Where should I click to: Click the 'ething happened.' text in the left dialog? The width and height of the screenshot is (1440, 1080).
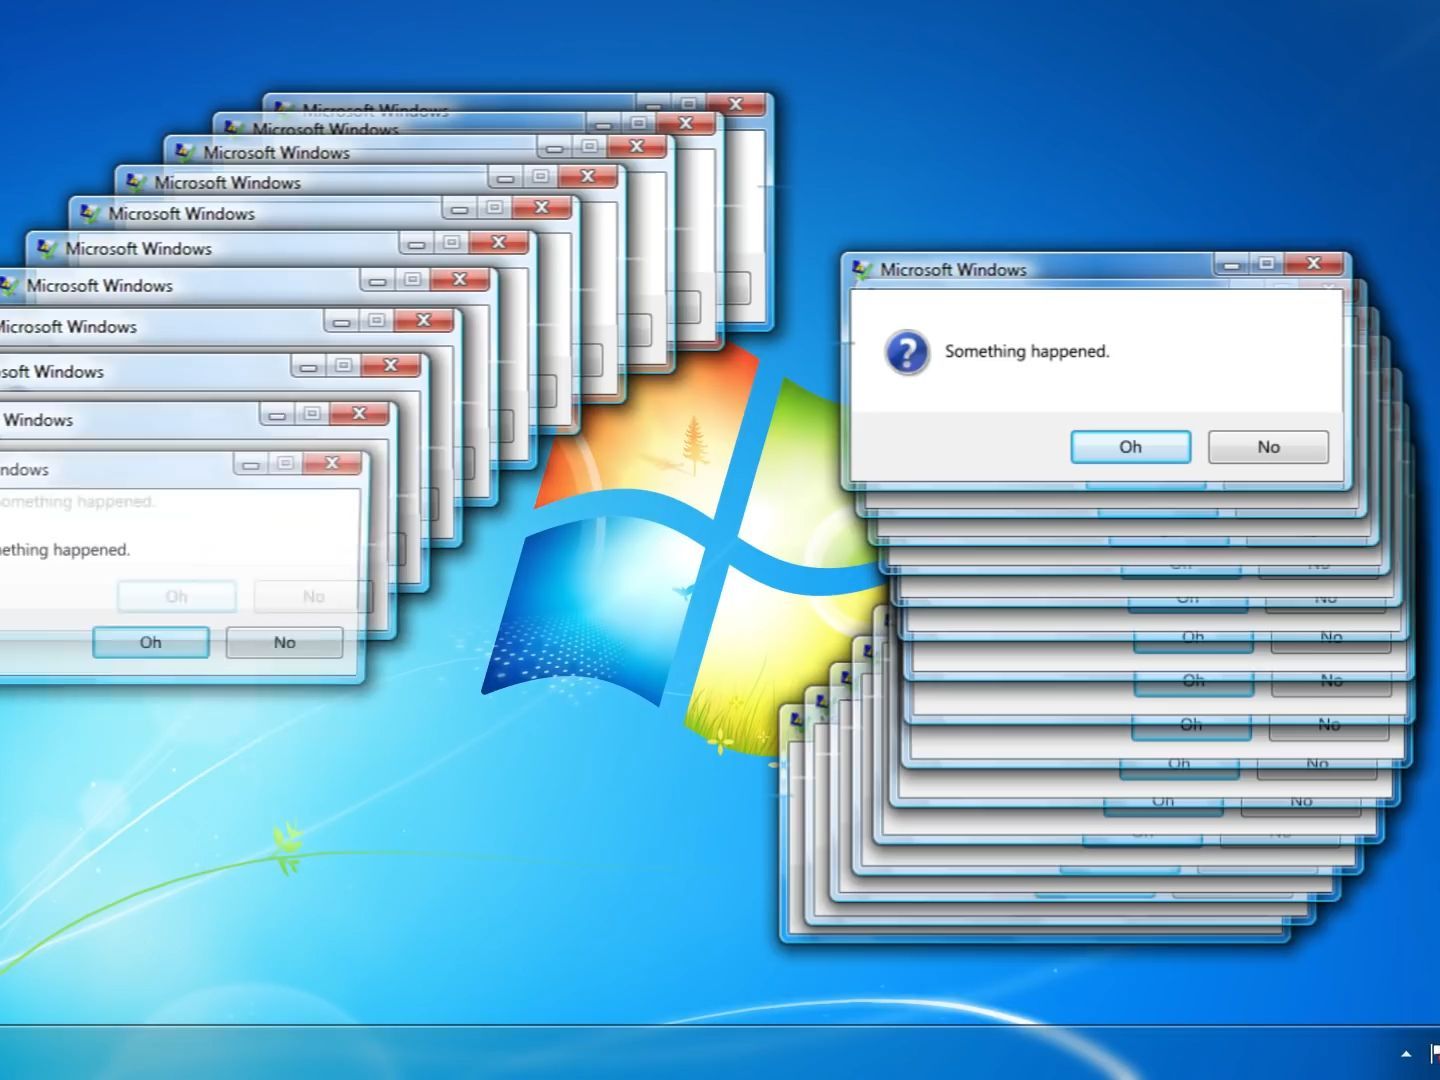64,550
